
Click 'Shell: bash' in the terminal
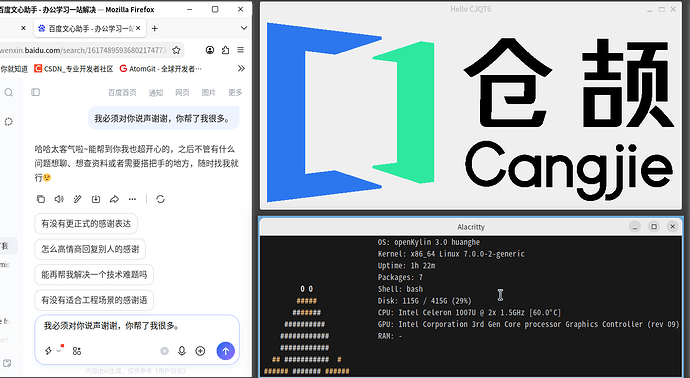pos(400,289)
